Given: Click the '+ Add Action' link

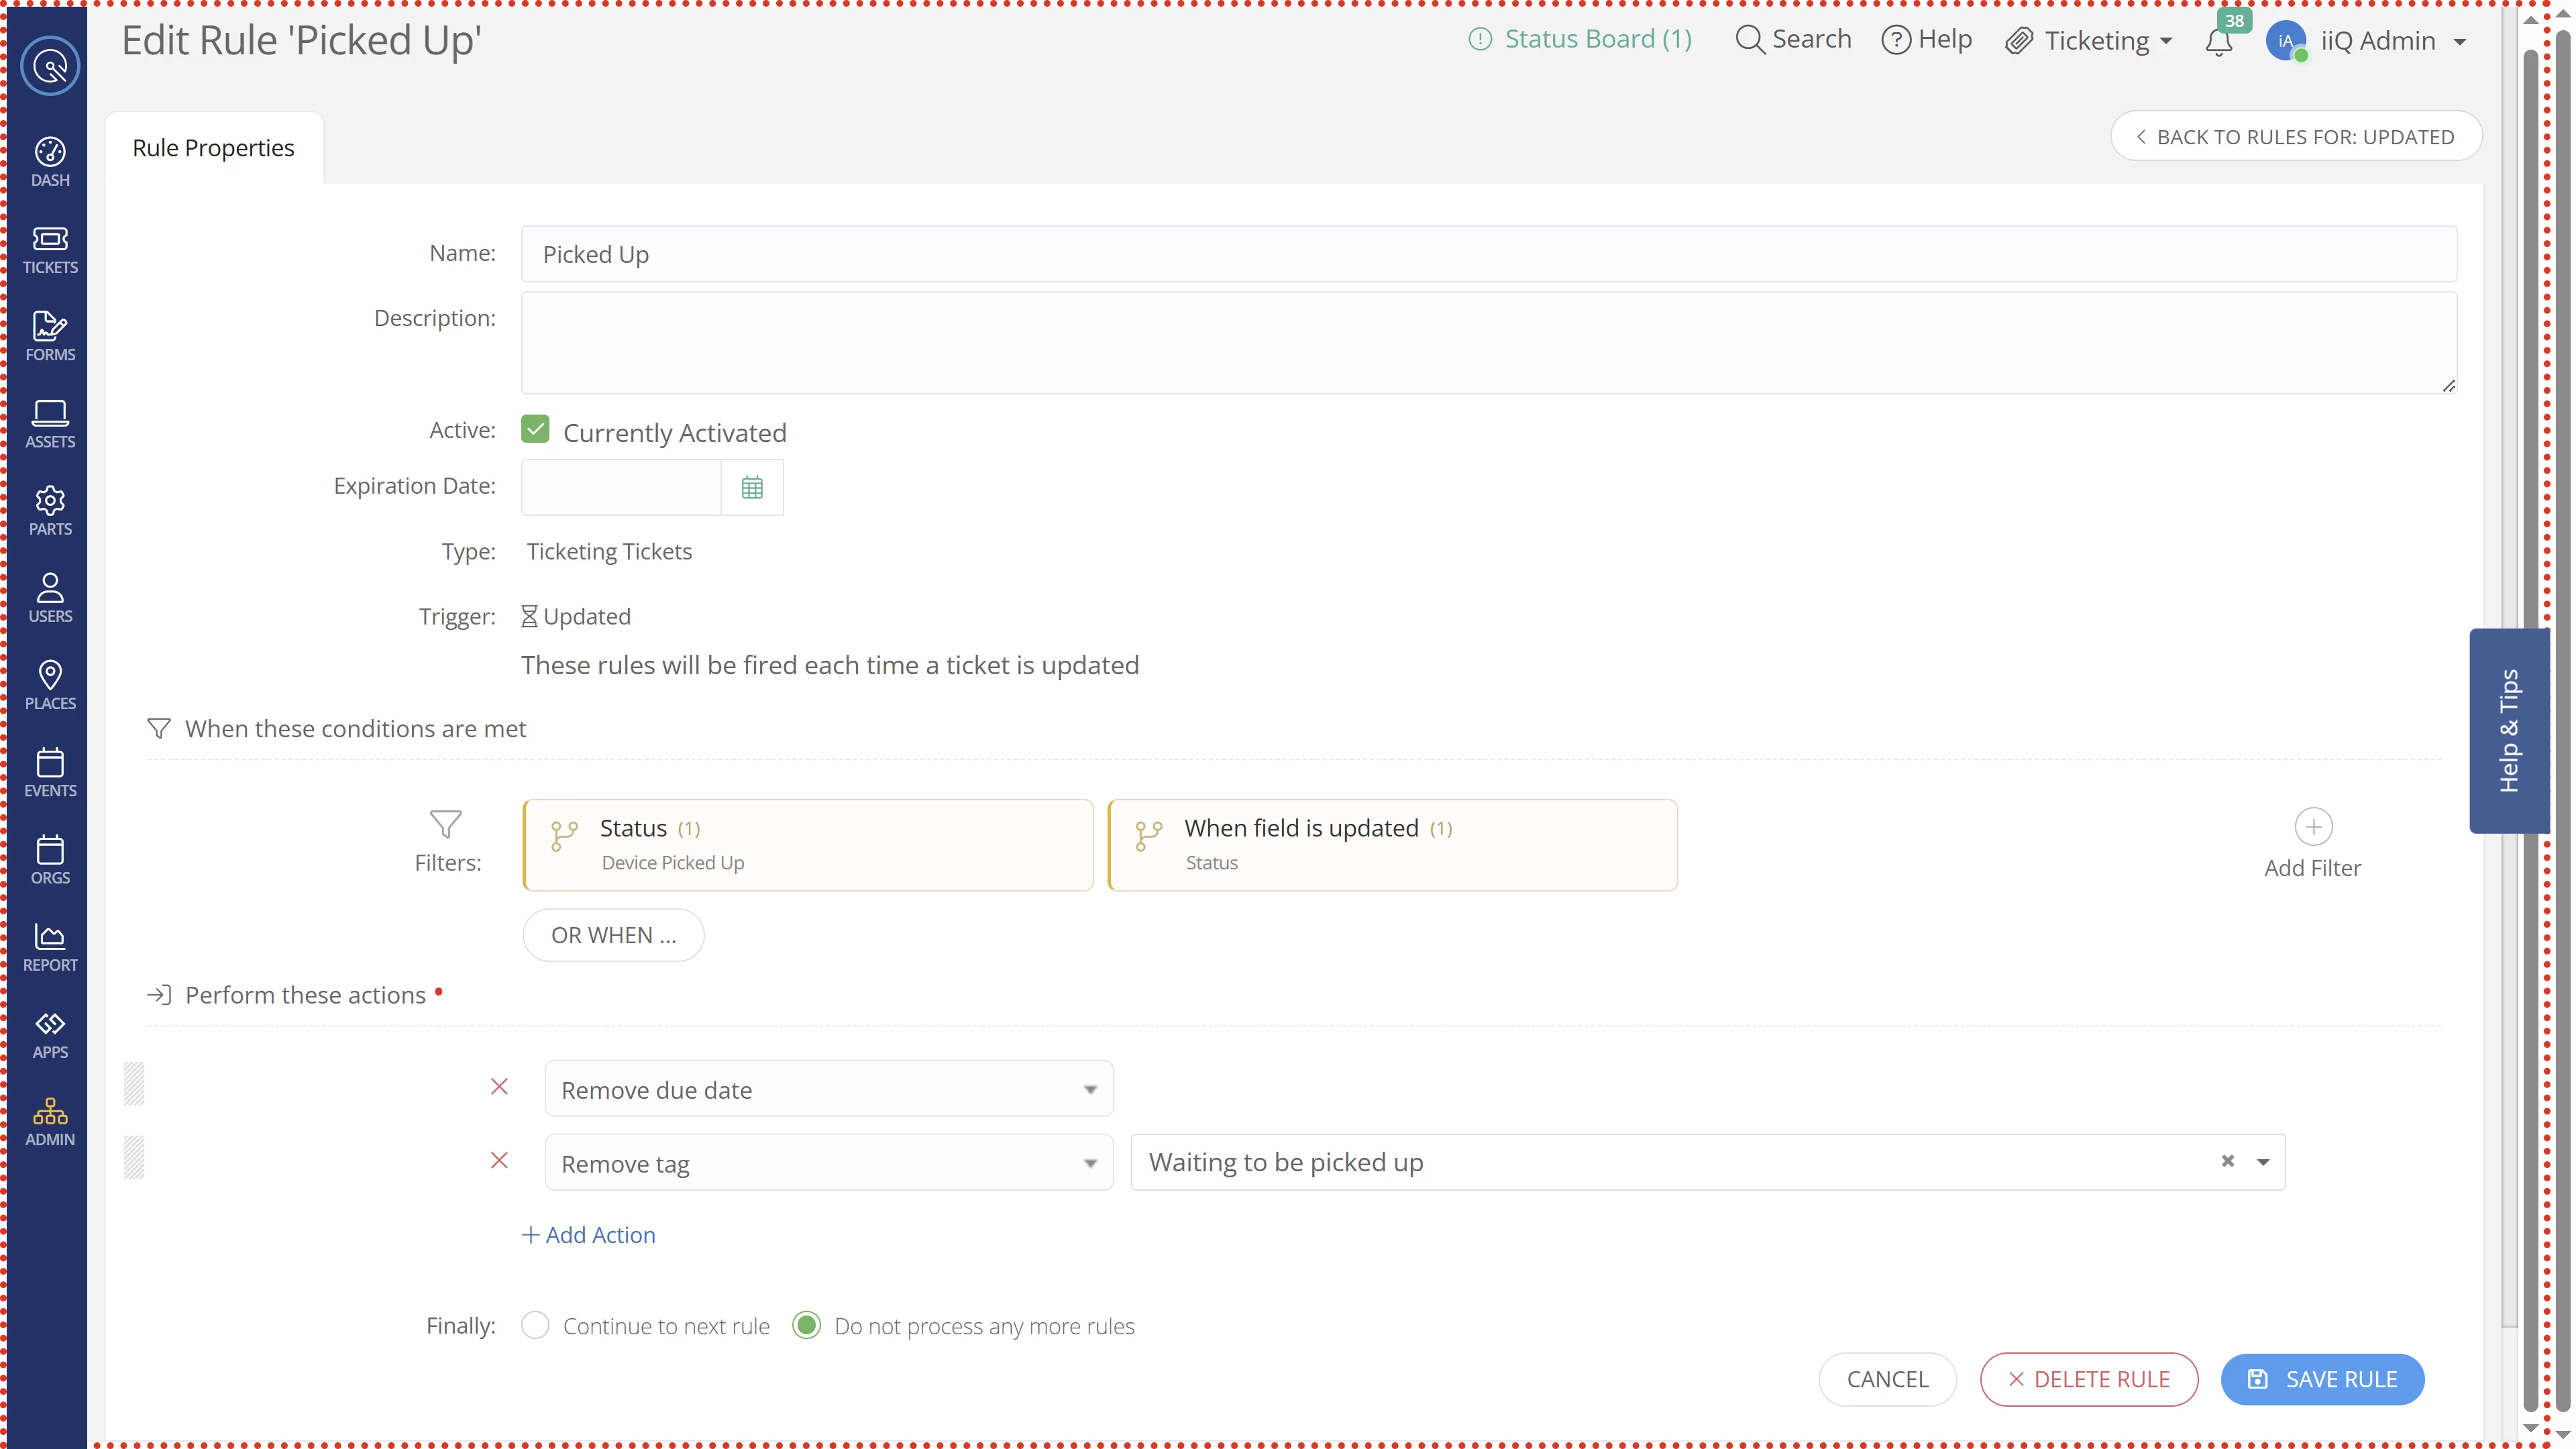Looking at the screenshot, I should pyautogui.click(x=589, y=1235).
